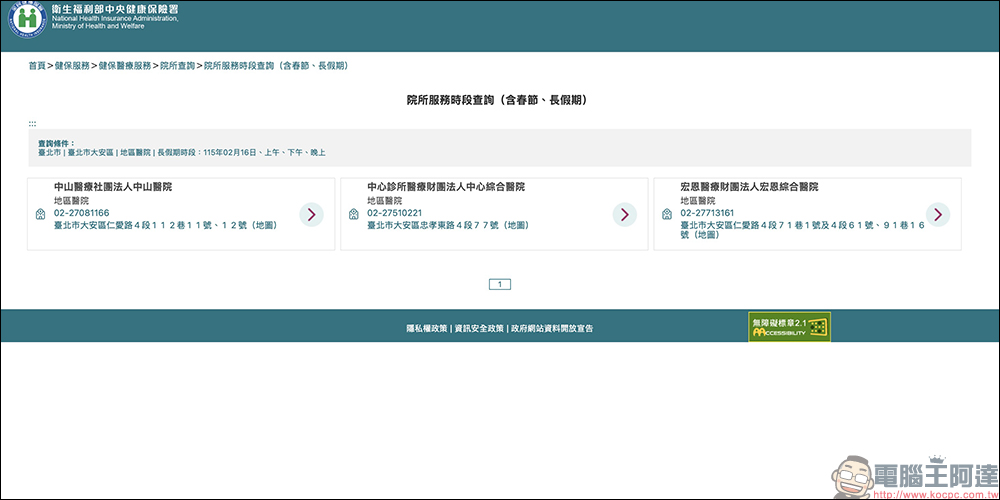The height and width of the screenshot is (500, 1000).
Task: Open map for 忠孝東路４段７７號 address
Action: tap(448, 225)
